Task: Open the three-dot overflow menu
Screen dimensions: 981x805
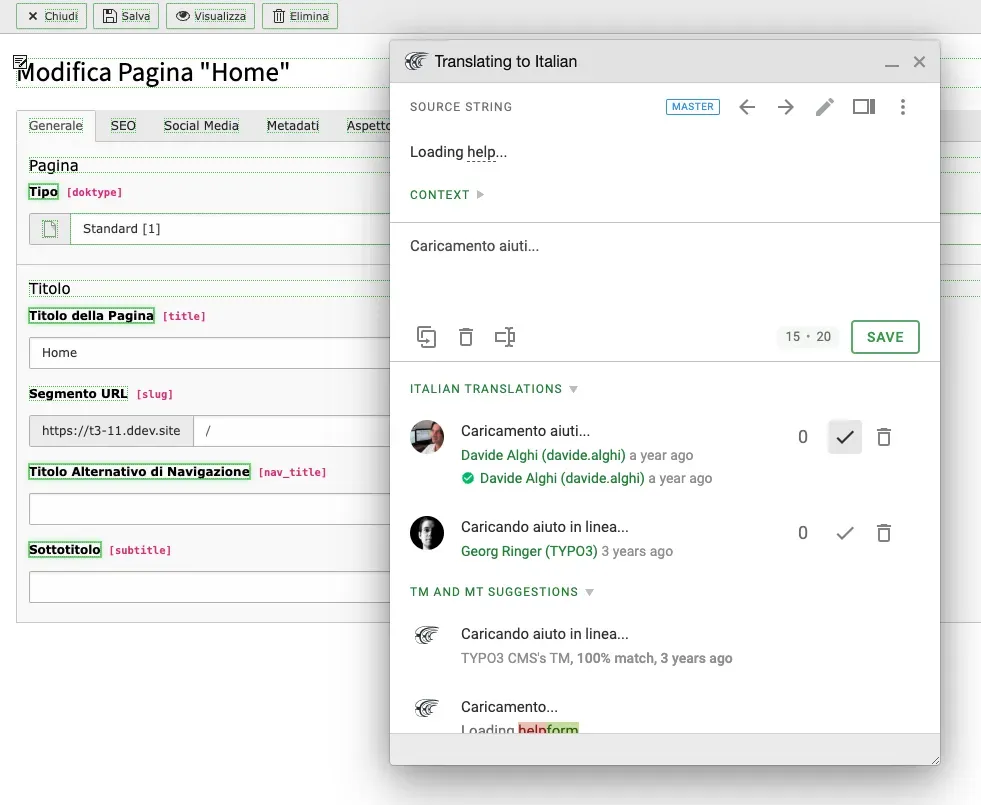Action: coord(903,107)
